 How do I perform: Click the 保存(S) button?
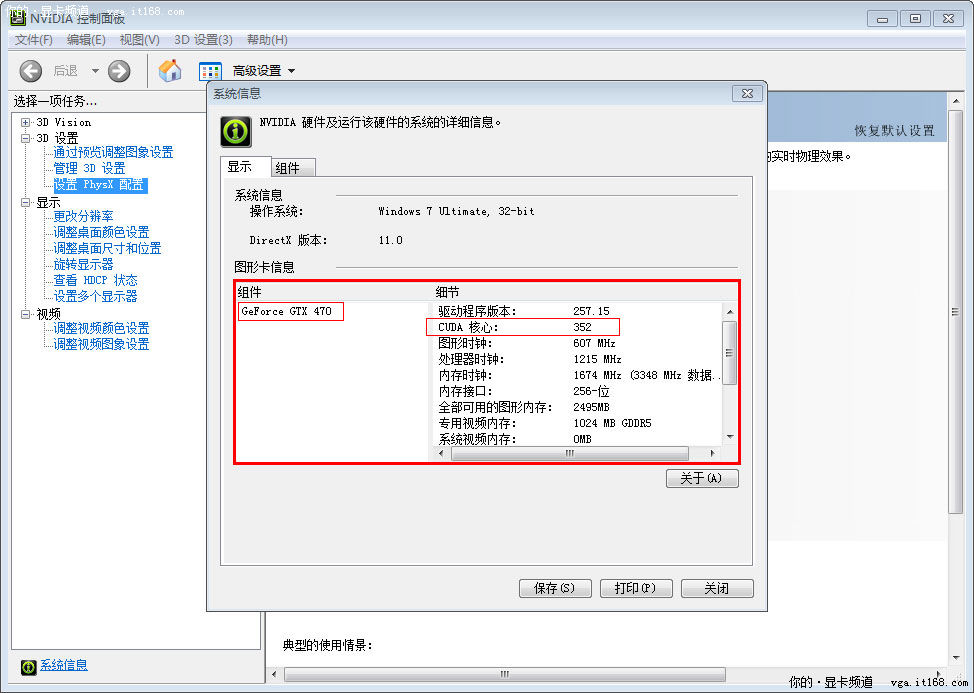pos(555,588)
